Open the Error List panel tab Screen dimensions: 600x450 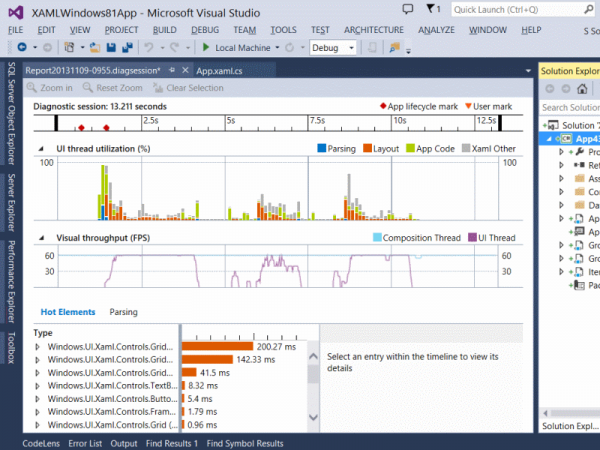pyautogui.click(x=85, y=443)
